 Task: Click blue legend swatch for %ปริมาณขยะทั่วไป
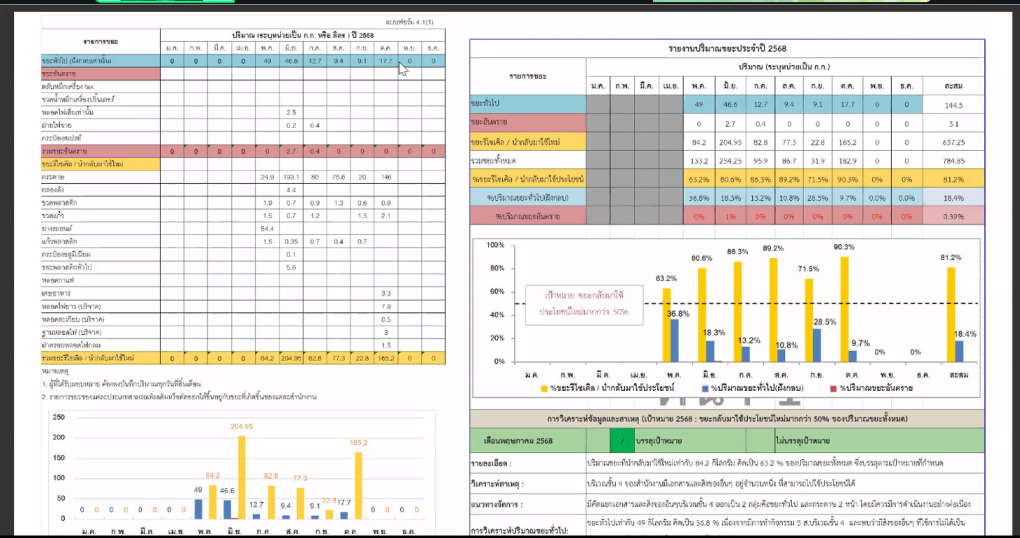(x=706, y=388)
